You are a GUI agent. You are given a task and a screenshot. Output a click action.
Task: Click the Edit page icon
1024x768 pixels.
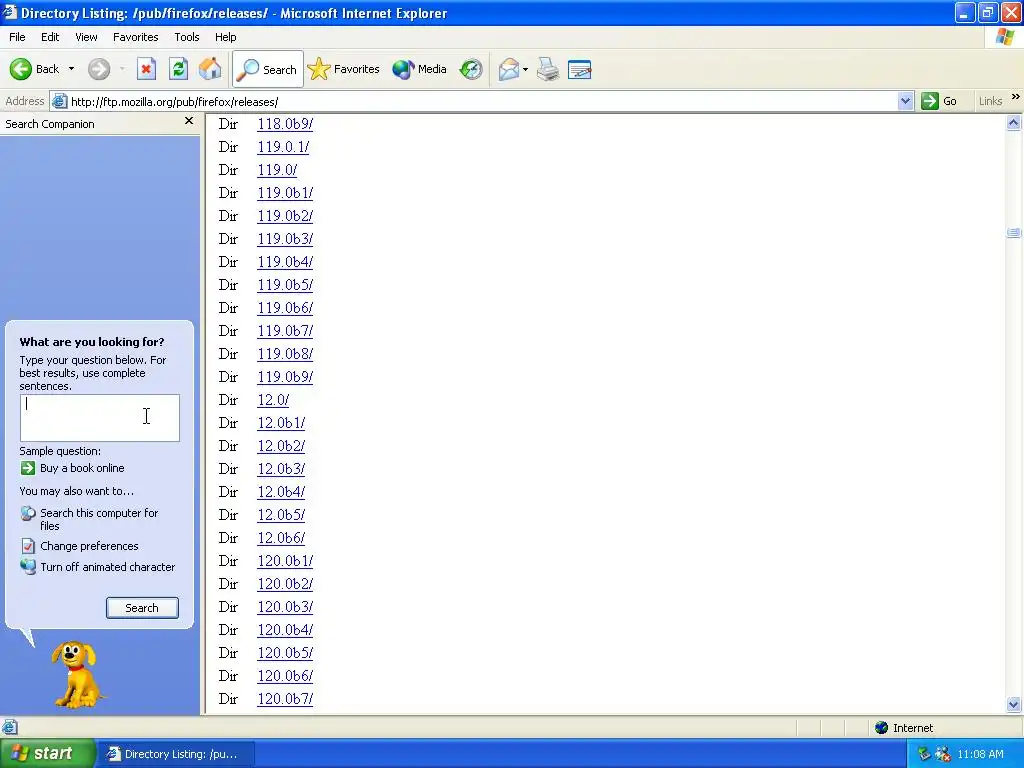point(579,69)
